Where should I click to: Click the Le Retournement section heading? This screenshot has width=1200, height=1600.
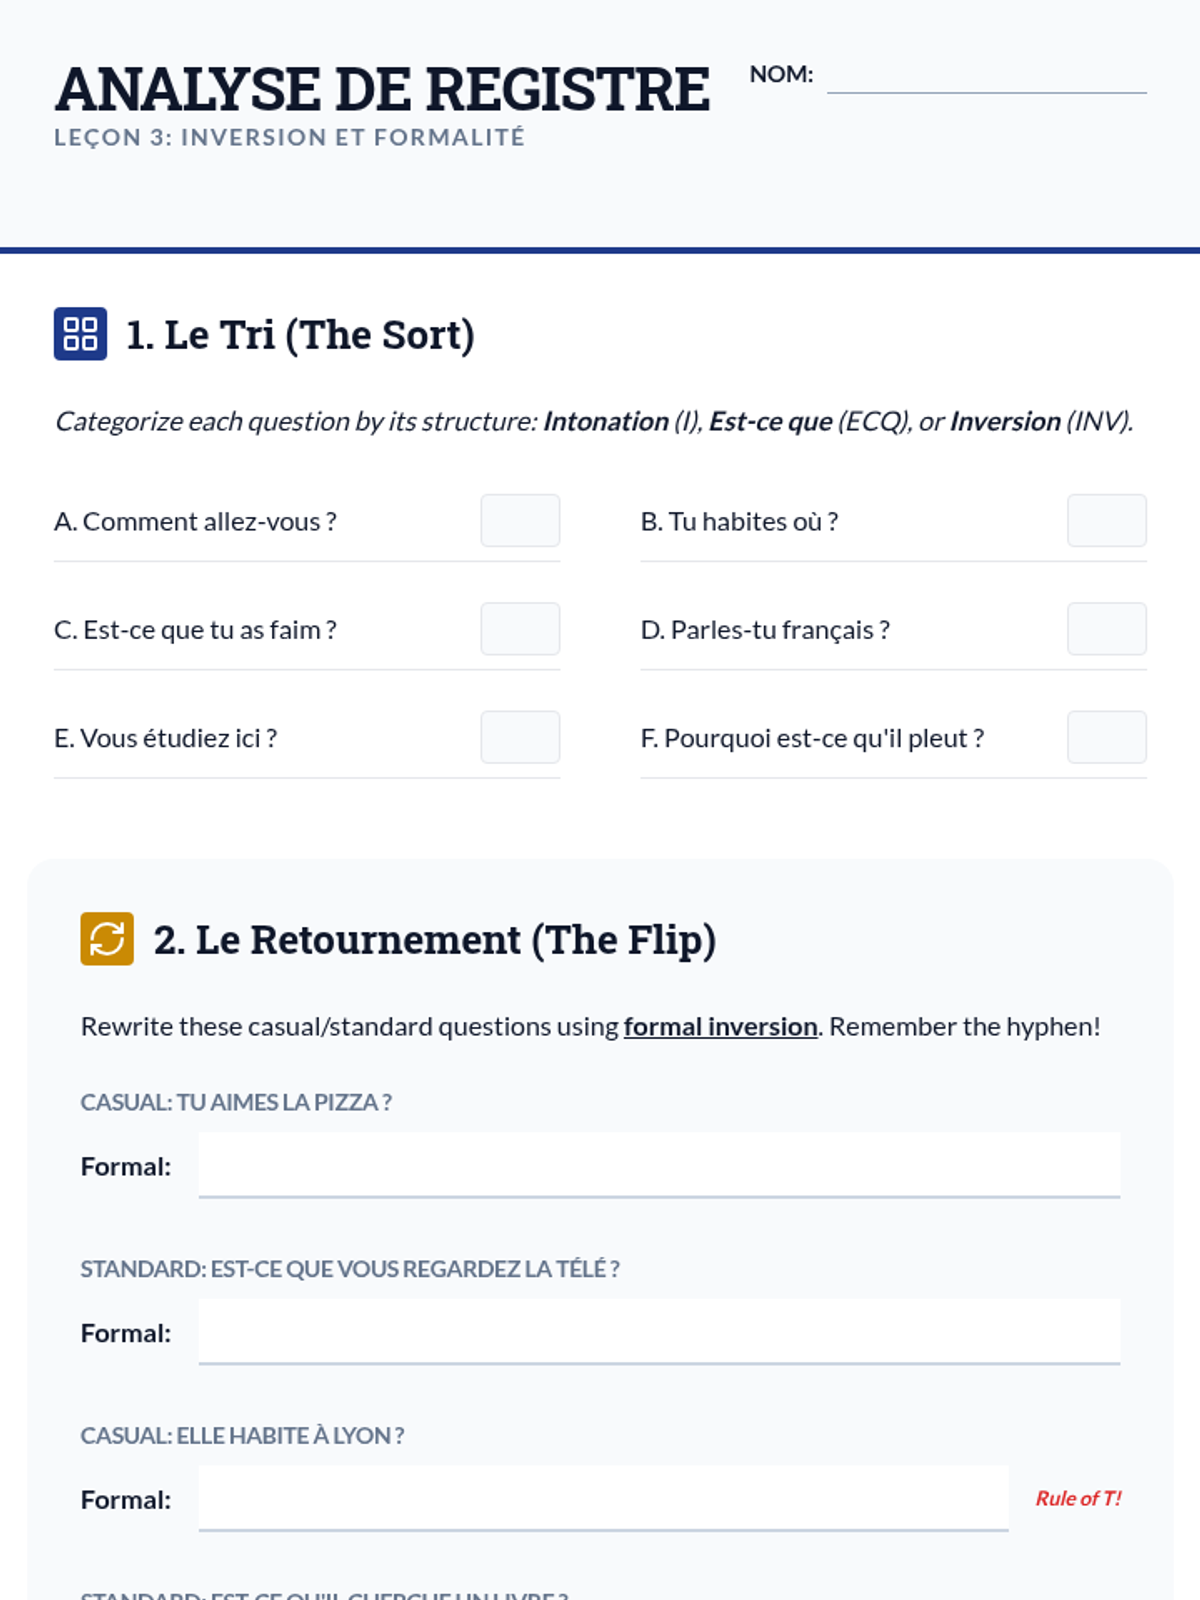(434, 940)
